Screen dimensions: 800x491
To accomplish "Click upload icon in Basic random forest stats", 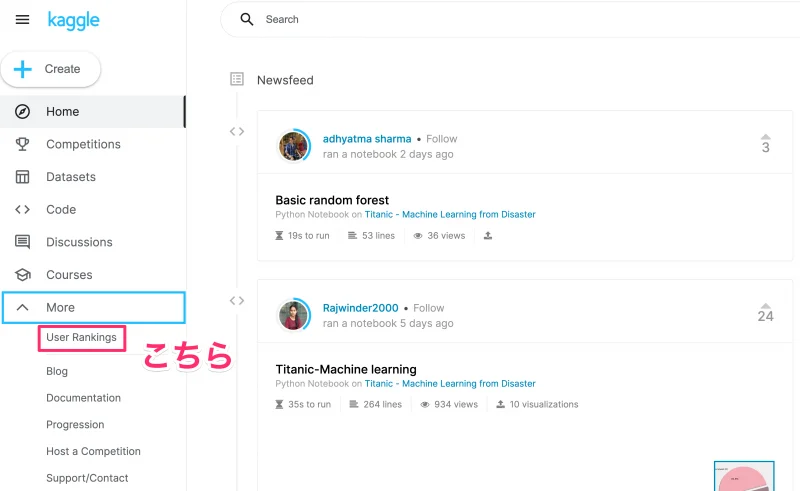I will click(488, 235).
